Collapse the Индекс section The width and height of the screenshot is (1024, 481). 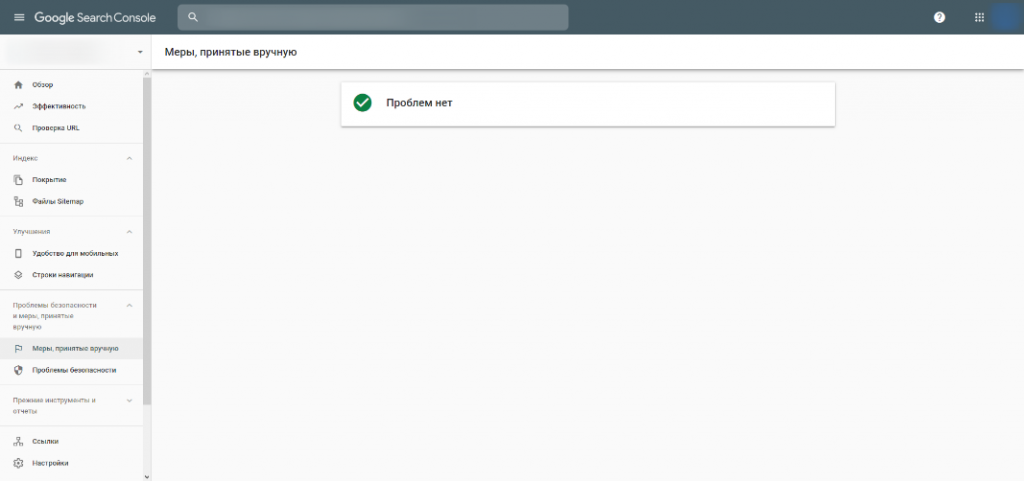(x=129, y=158)
